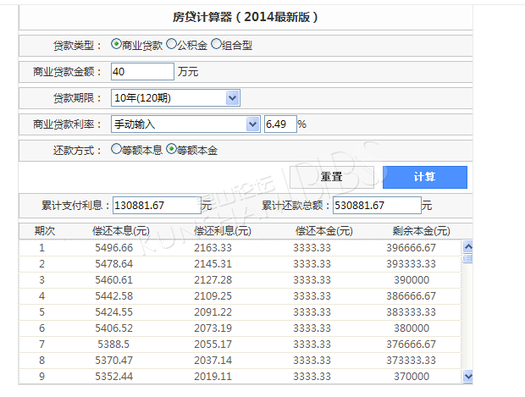Focus the 商业贷款金额 input field
The image size is (525, 397).
143,72
